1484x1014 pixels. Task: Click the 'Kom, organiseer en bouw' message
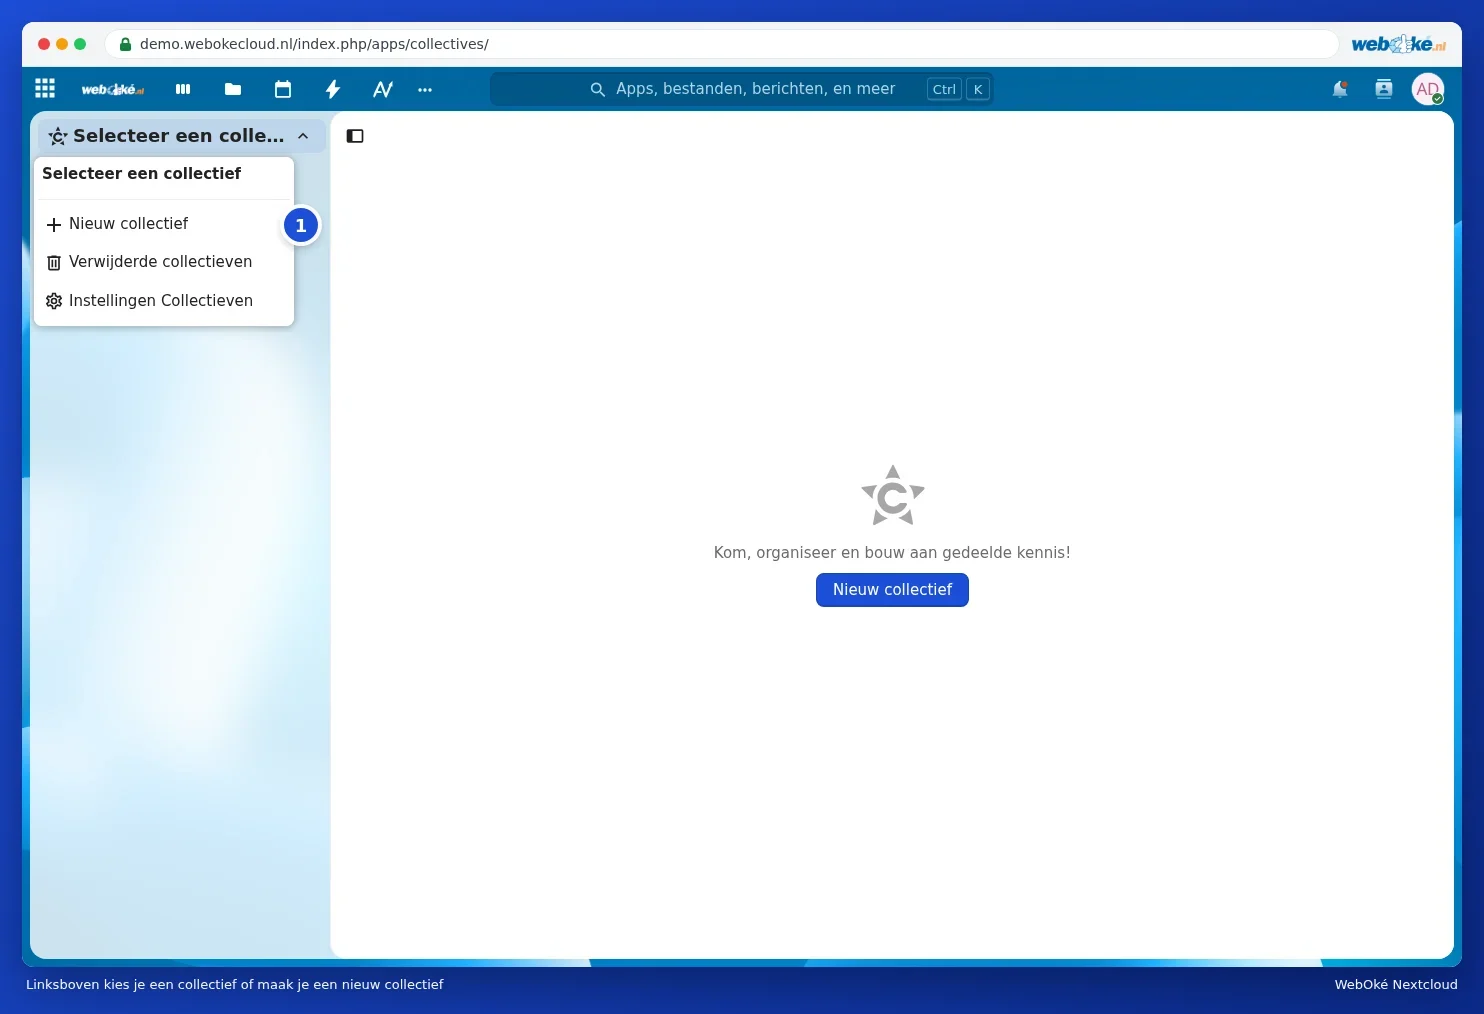click(x=892, y=552)
